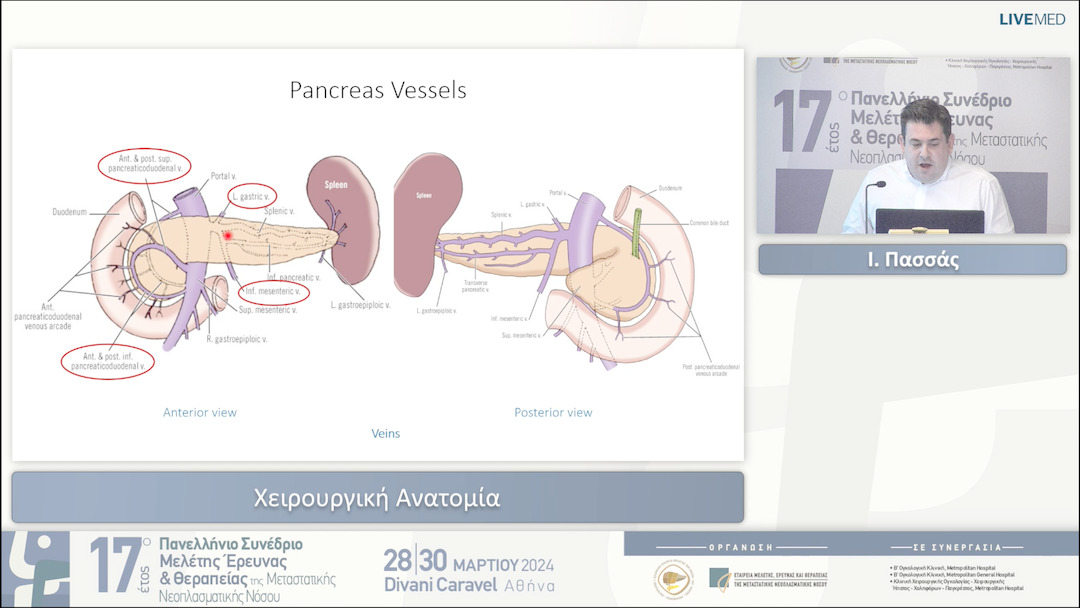
Task: Click the round organizer emblem in footer
Action: (x=674, y=581)
